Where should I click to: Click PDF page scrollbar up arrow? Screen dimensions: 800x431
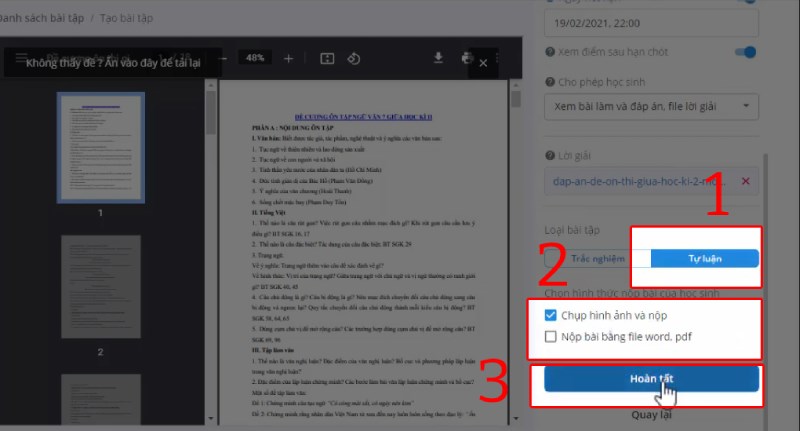[x=516, y=85]
